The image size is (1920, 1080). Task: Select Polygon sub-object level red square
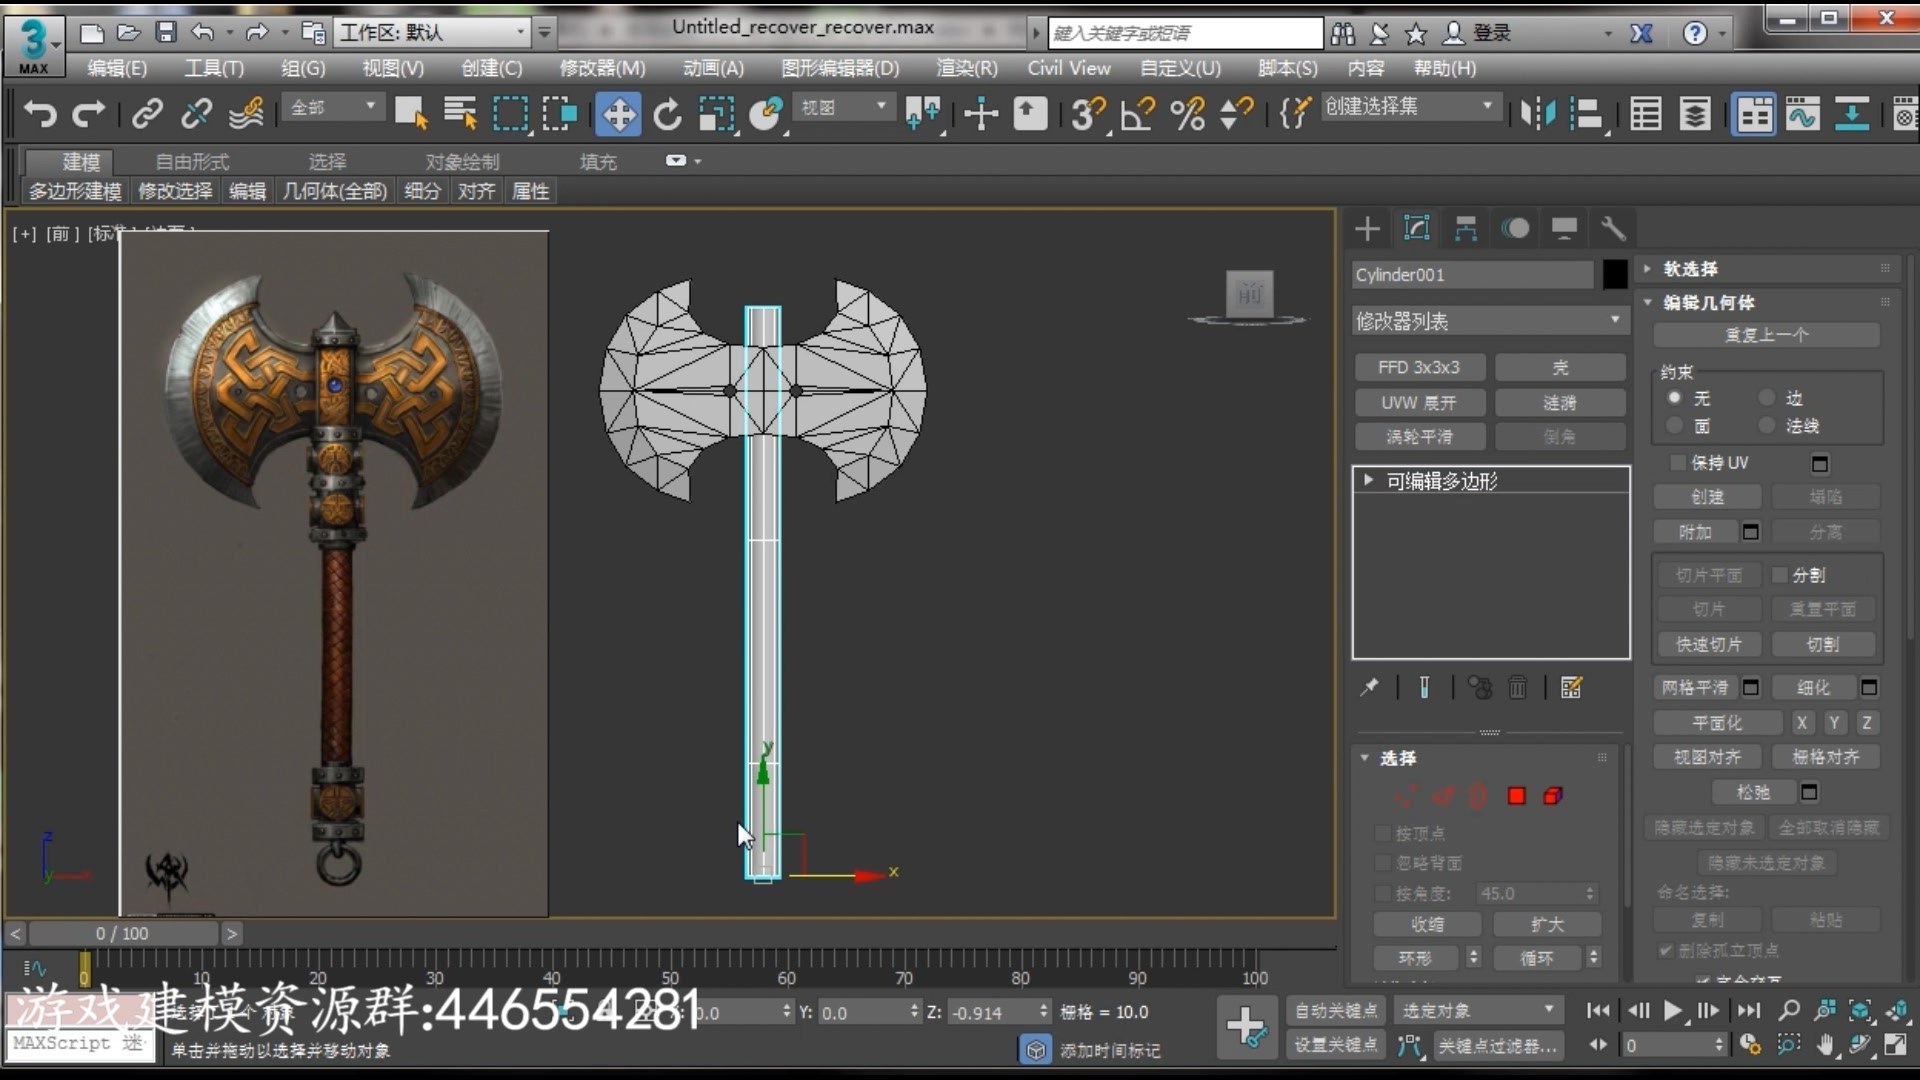click(1516, 796)
